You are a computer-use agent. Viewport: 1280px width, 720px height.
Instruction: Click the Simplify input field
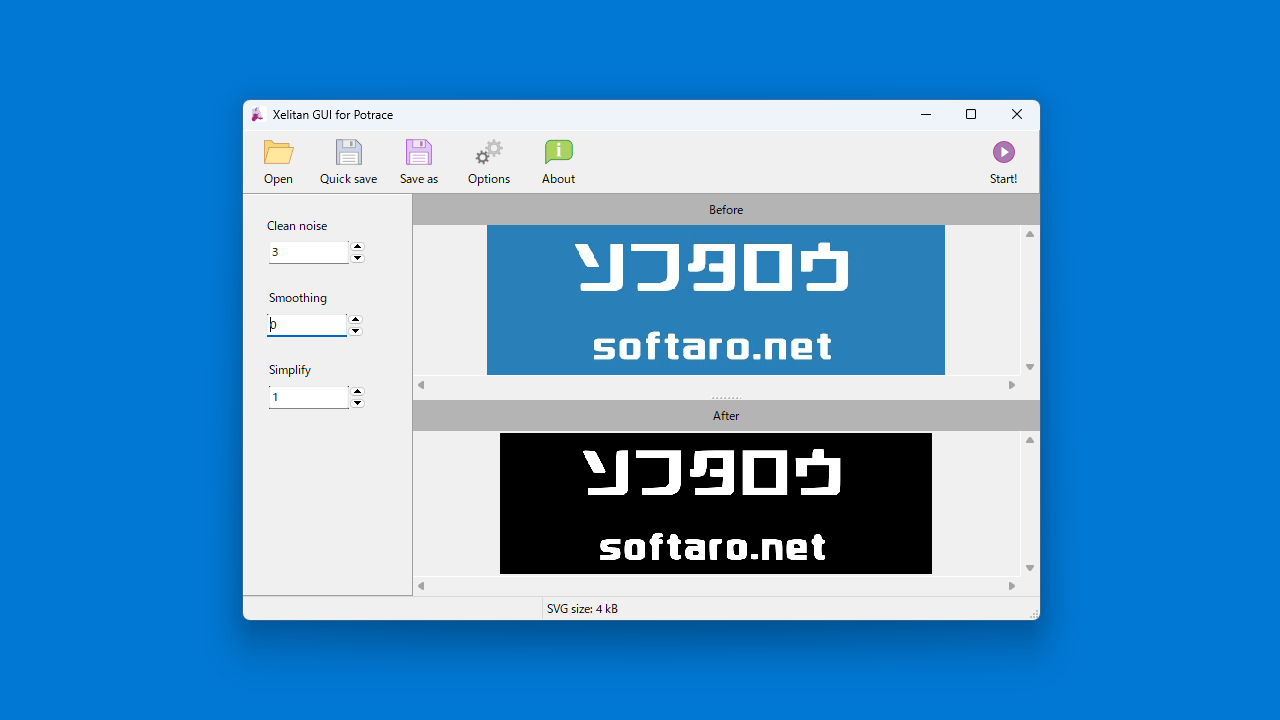(308, 397)
